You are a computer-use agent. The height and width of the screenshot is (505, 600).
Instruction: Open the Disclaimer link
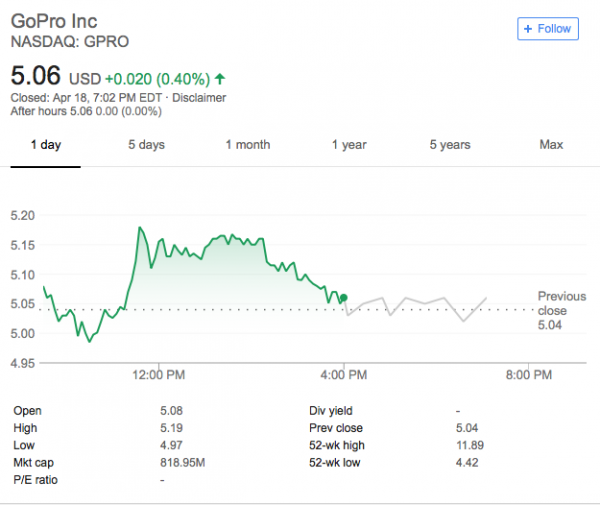tap(197, 98)
